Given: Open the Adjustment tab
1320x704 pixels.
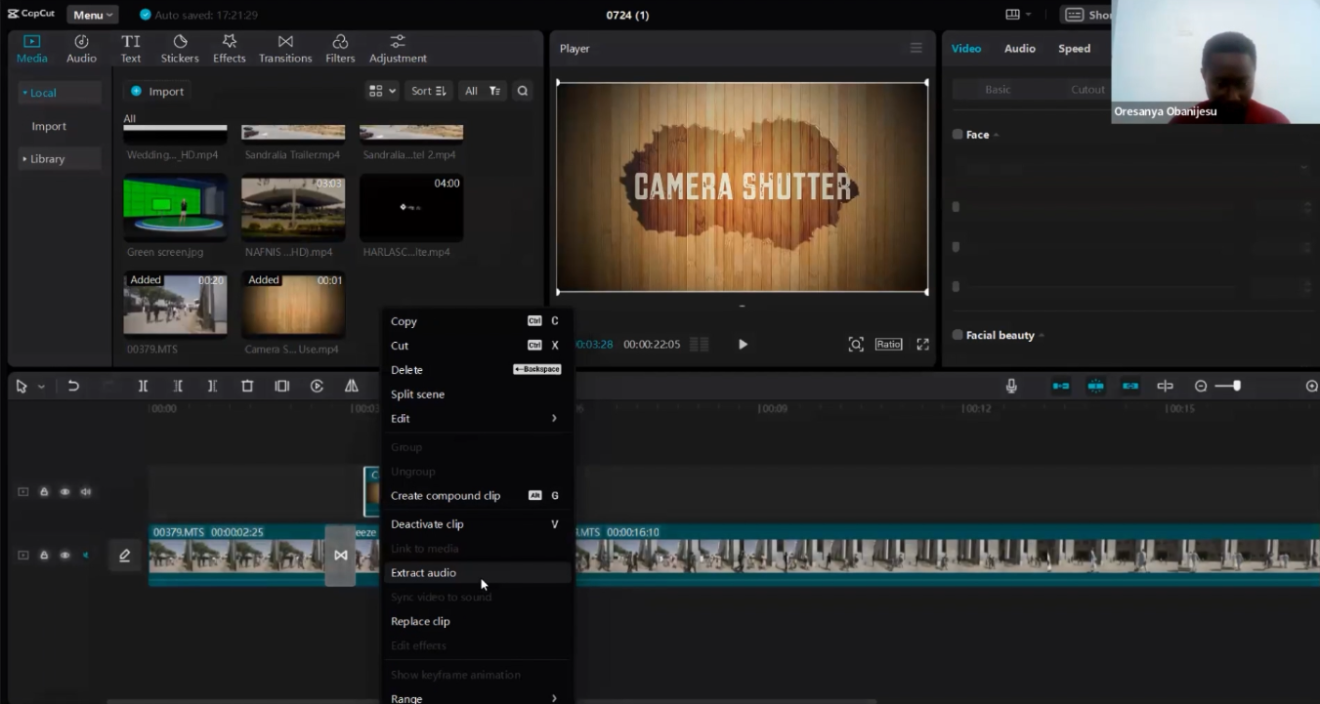Looking at the screenshot, I should [398, 48].
